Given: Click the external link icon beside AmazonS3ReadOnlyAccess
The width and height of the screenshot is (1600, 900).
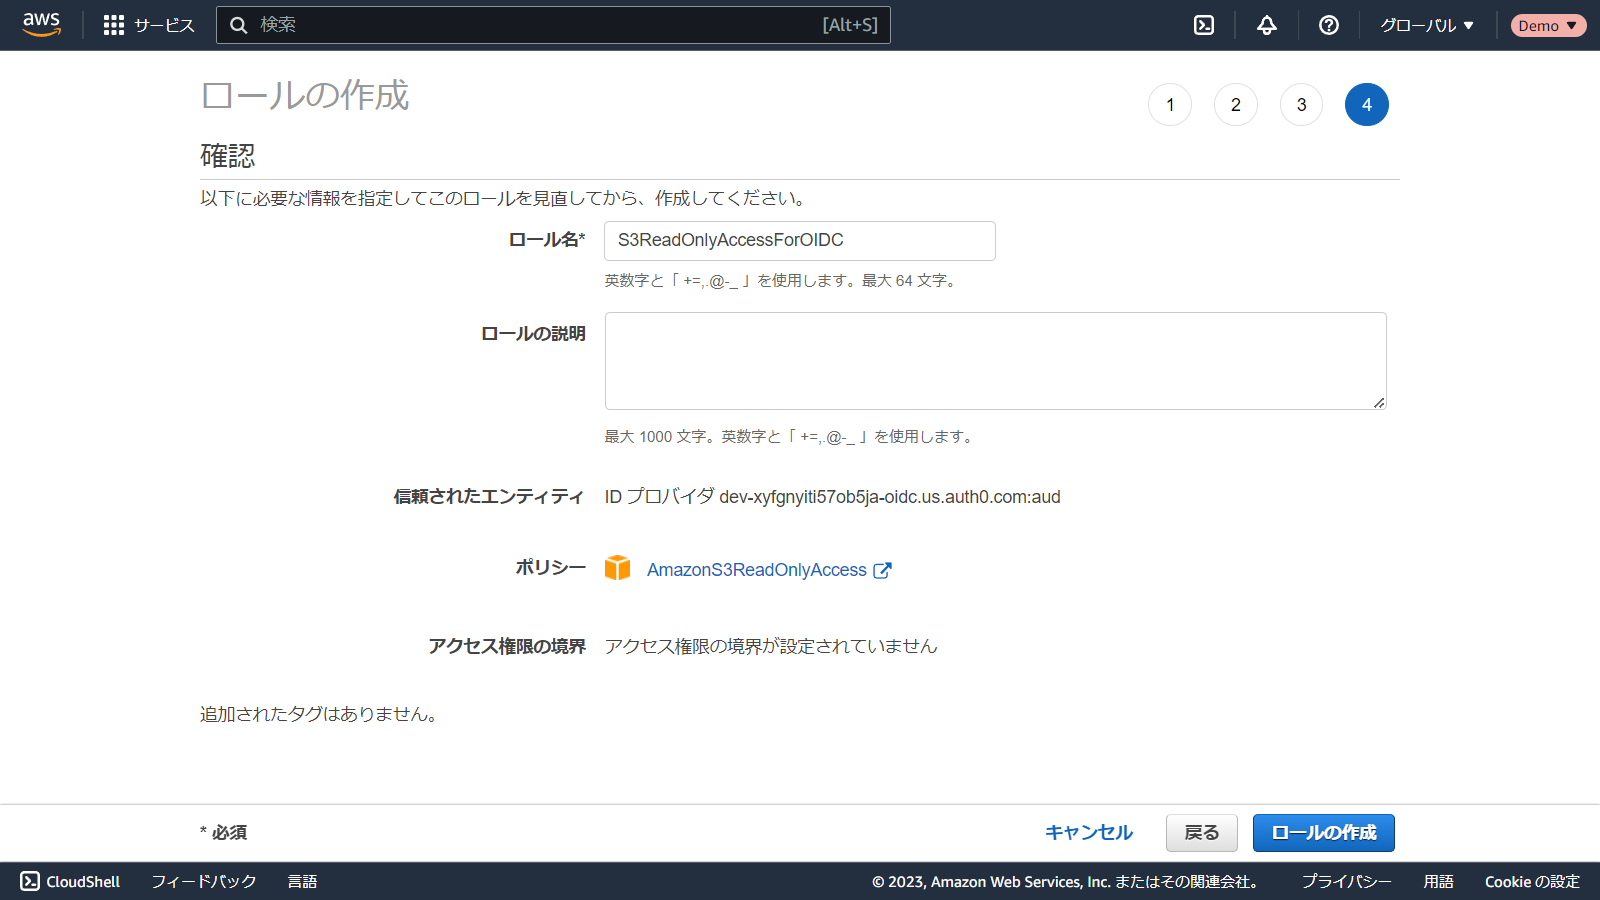Looking at the screenshot, I should [x=882, y=570].
